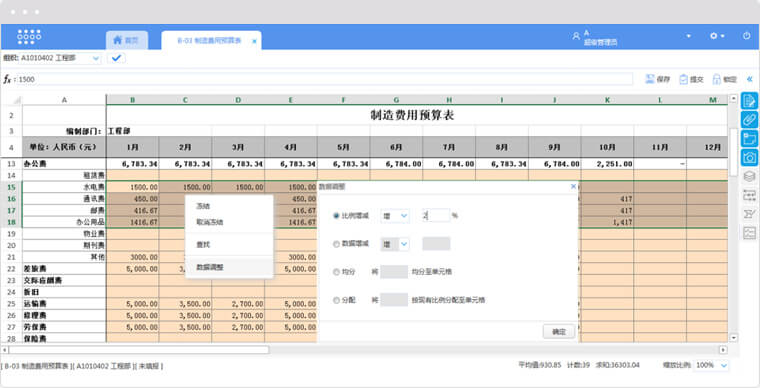Click the fx formula icon
The height and width of the screenshot is (388, 760).
(x=7, y=79)
